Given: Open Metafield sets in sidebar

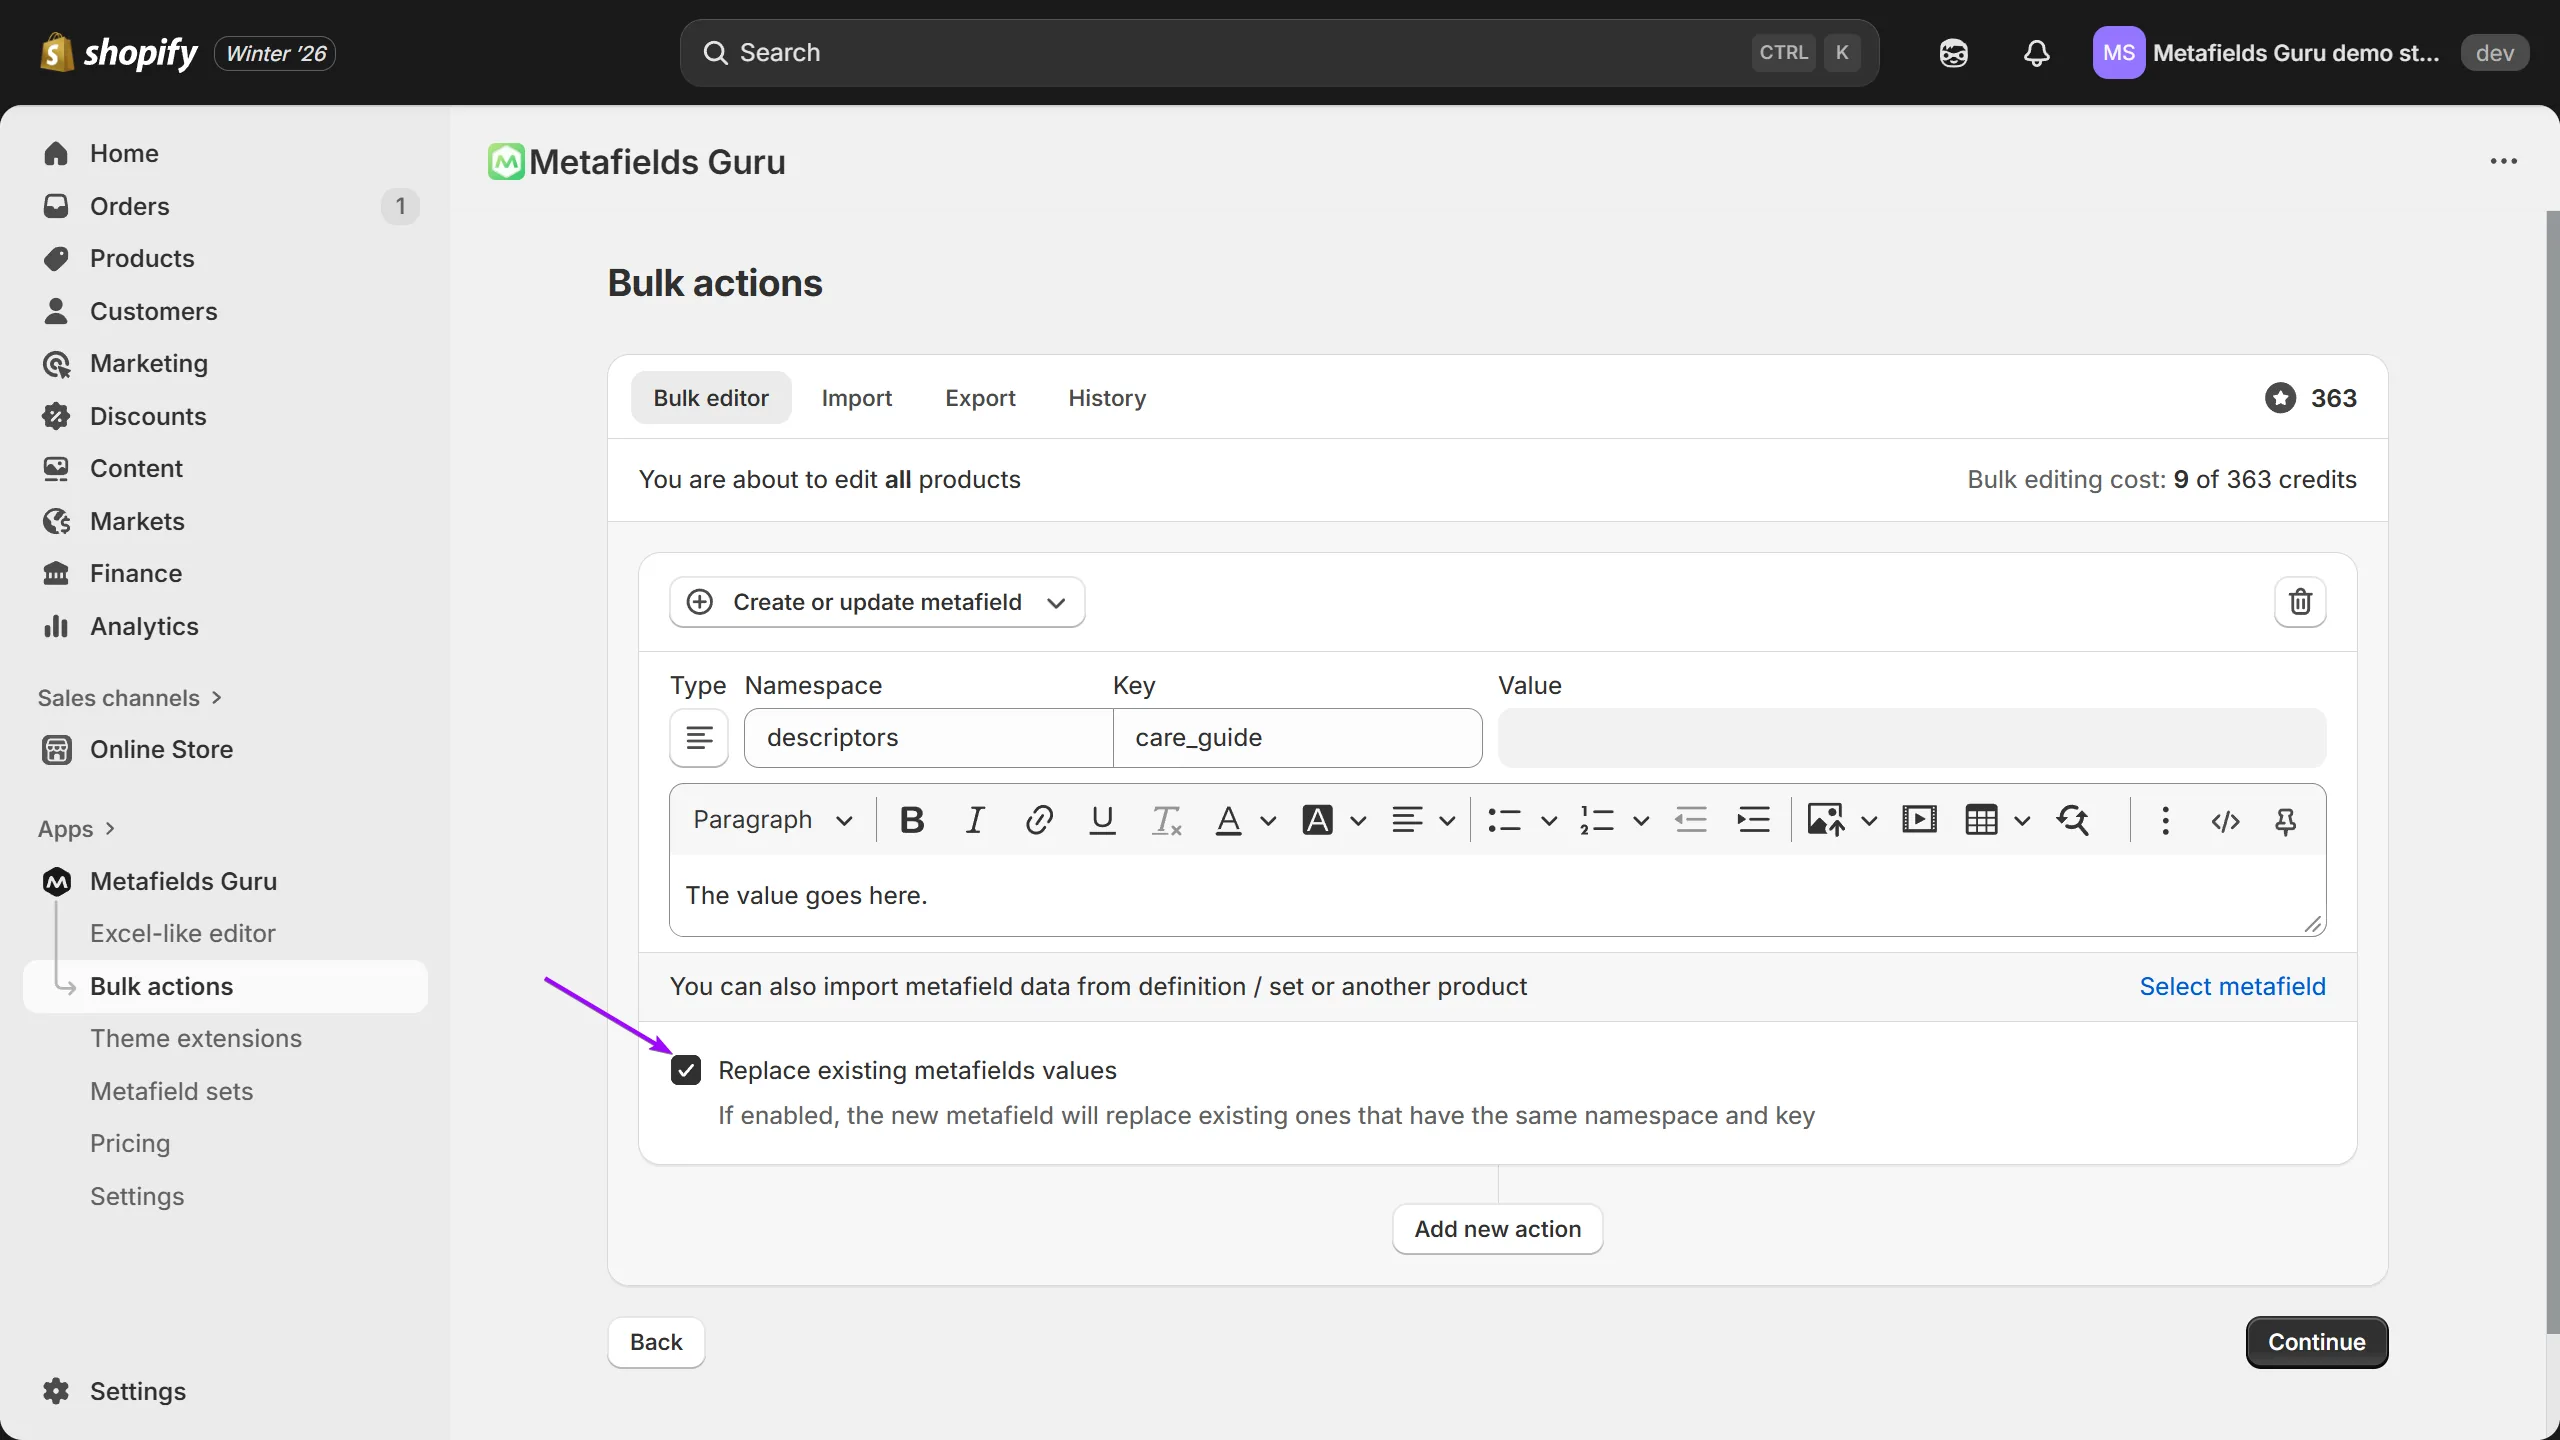Looking at the screenshot, I should (x=172, y=1091).
